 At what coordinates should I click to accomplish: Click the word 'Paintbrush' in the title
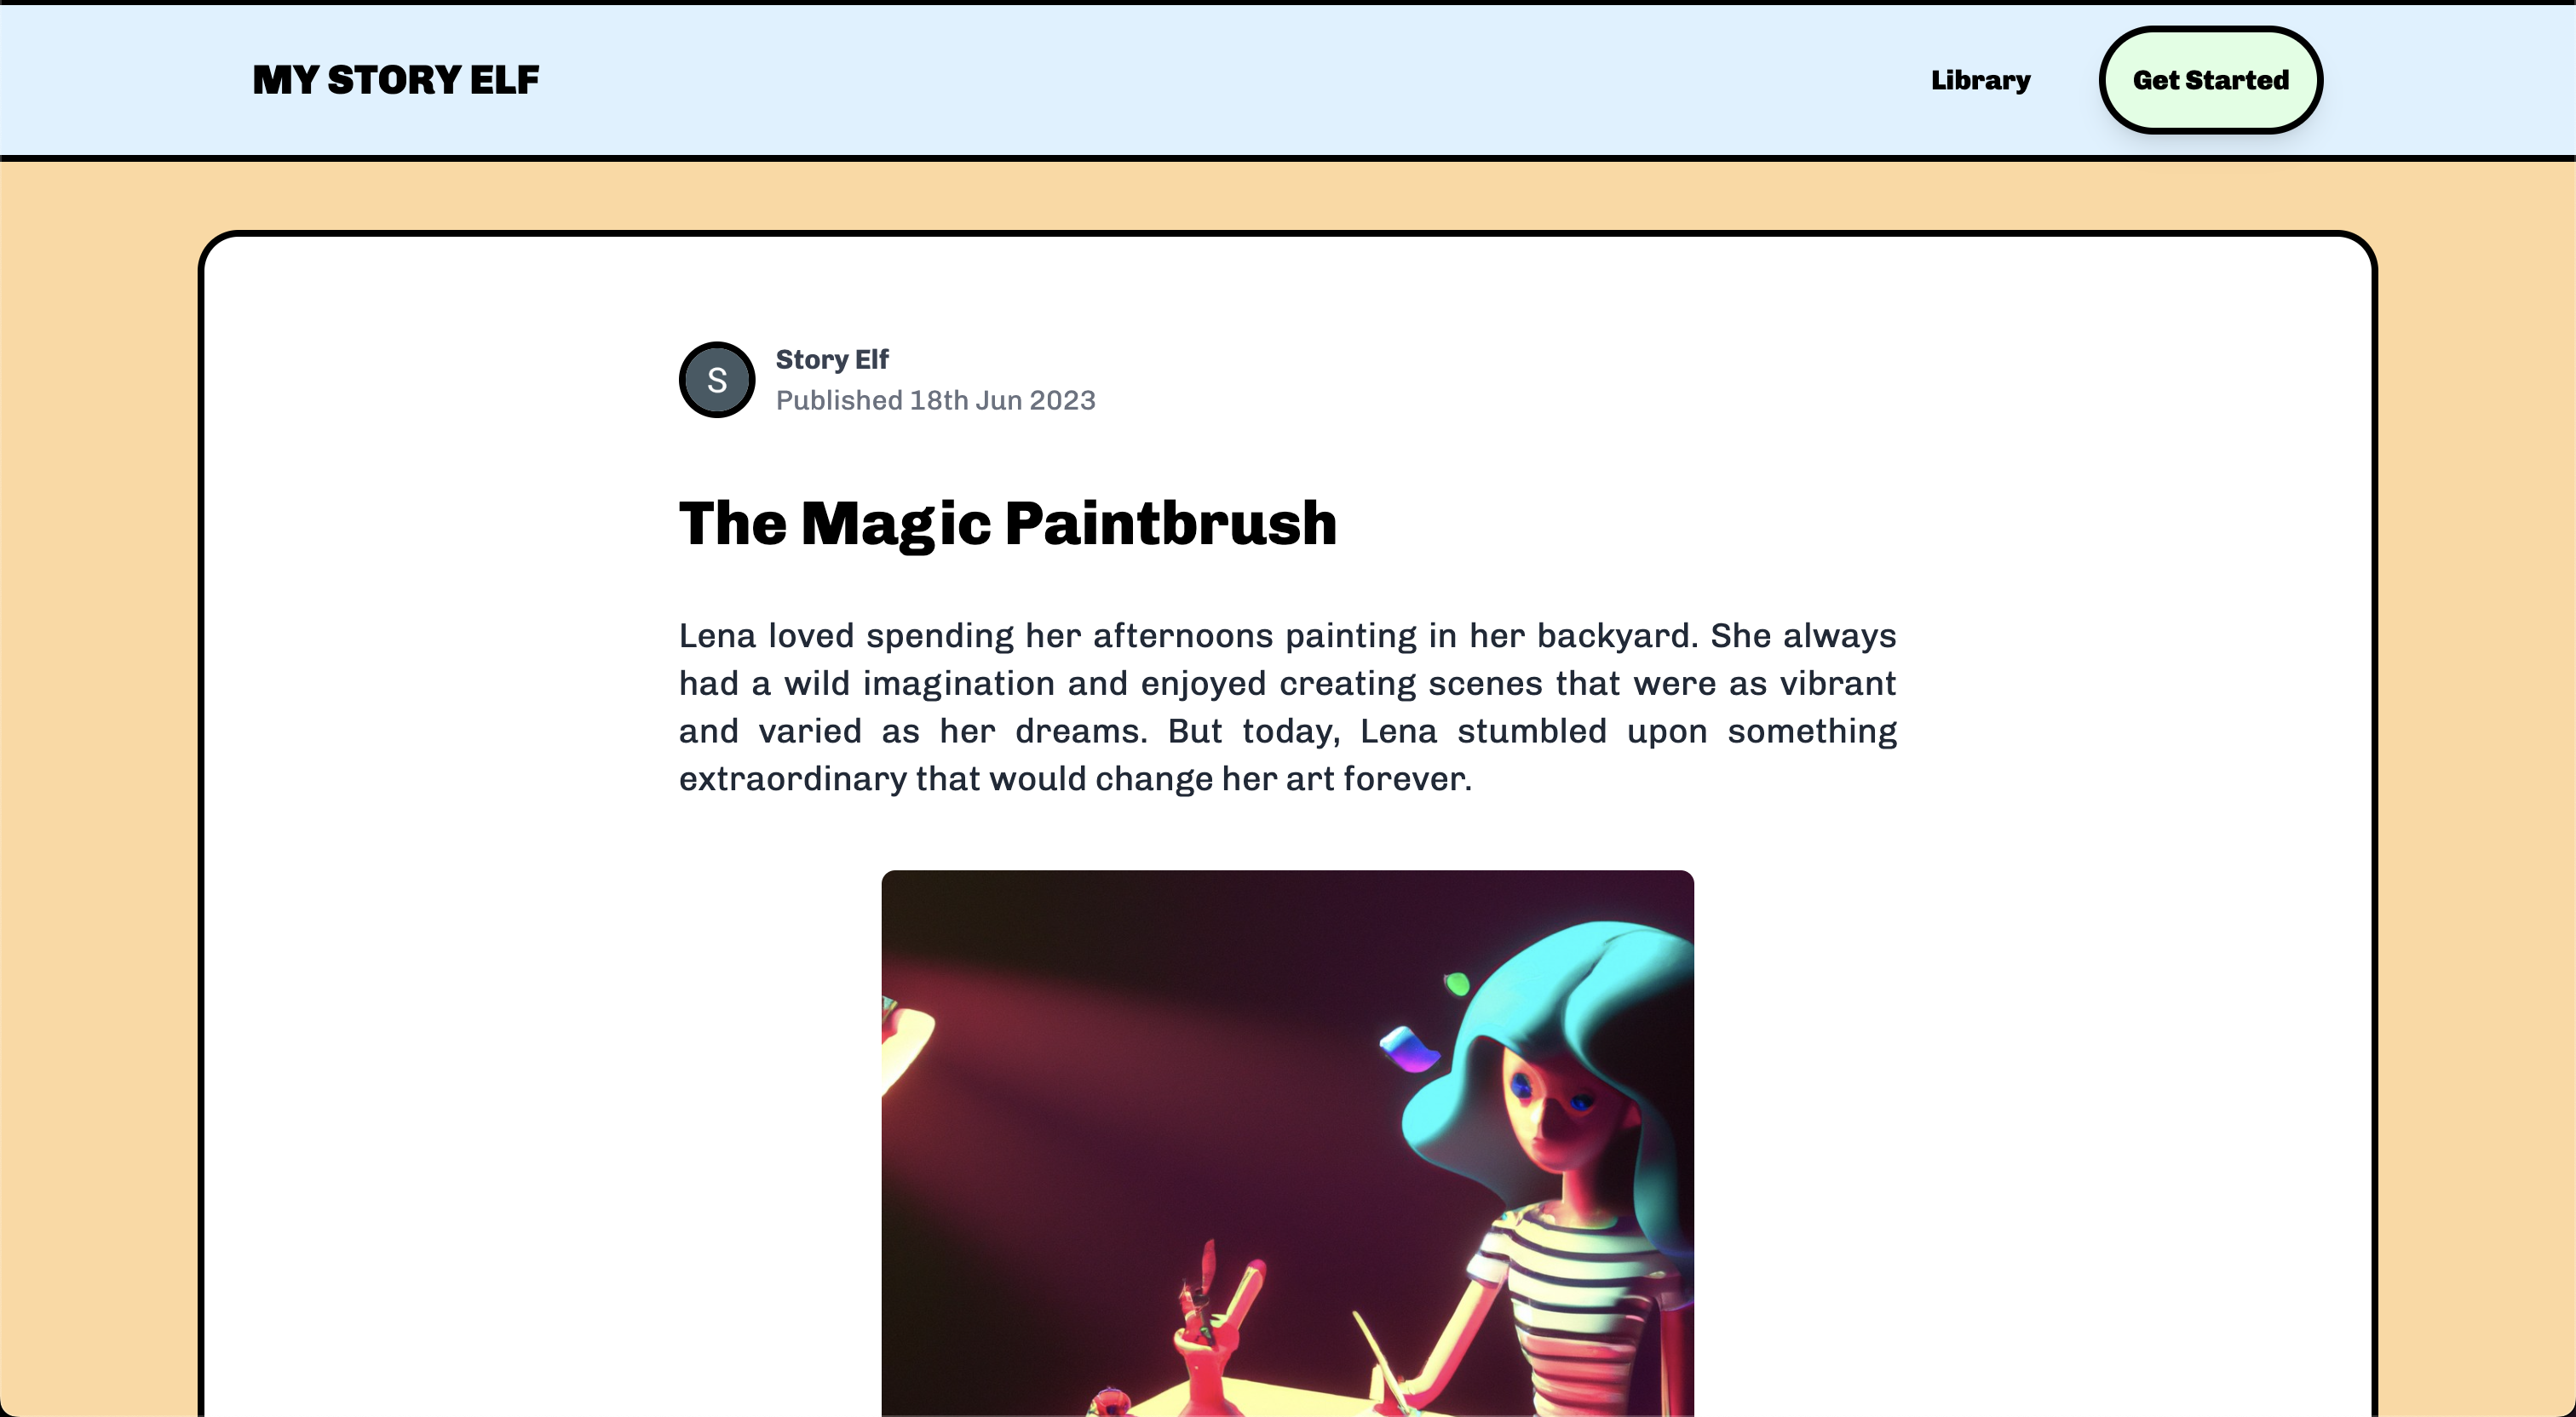click(1171, 523)
